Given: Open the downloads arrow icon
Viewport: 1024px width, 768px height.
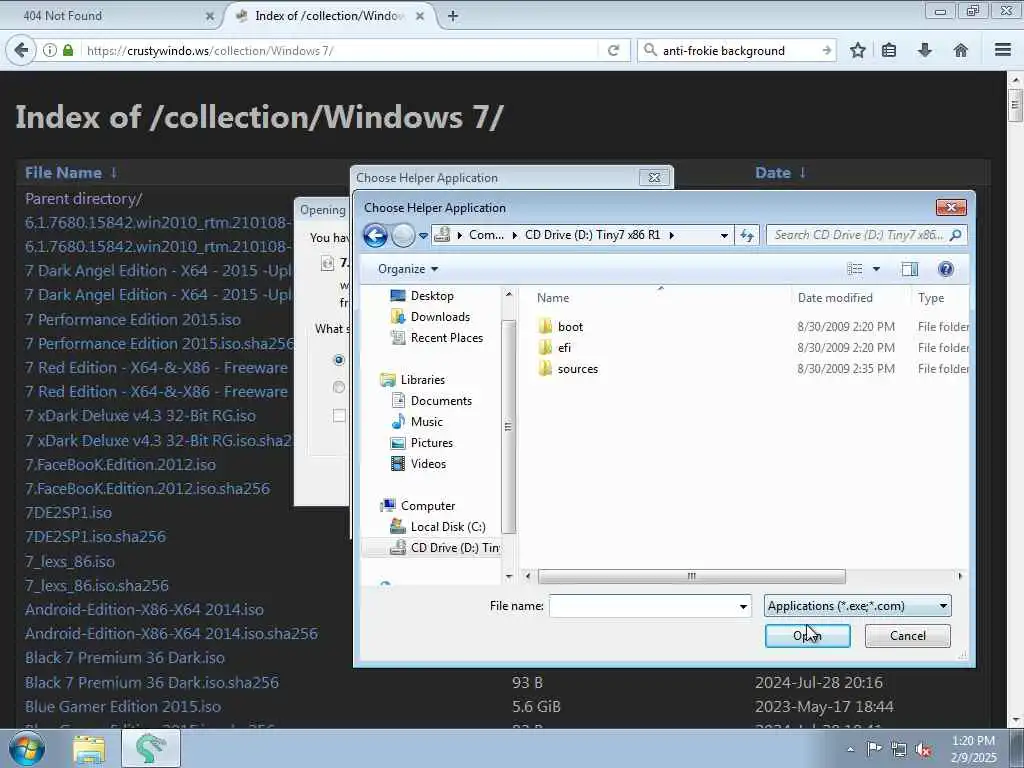Looking at the screenshot, I should click(925, 50).
